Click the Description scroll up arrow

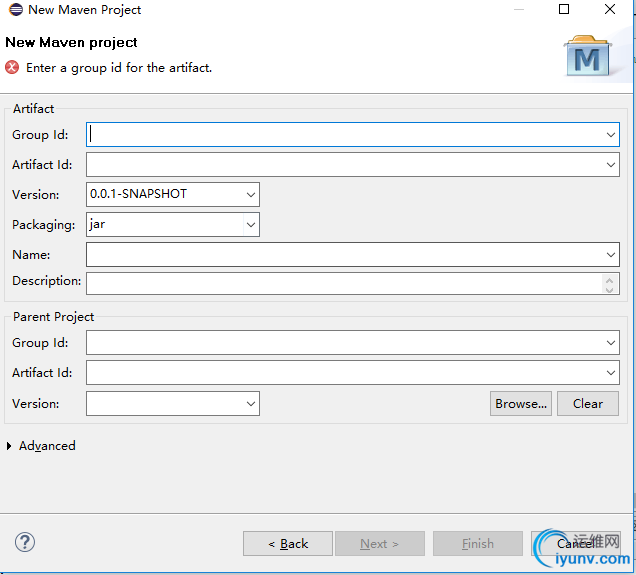pos(609,279)
